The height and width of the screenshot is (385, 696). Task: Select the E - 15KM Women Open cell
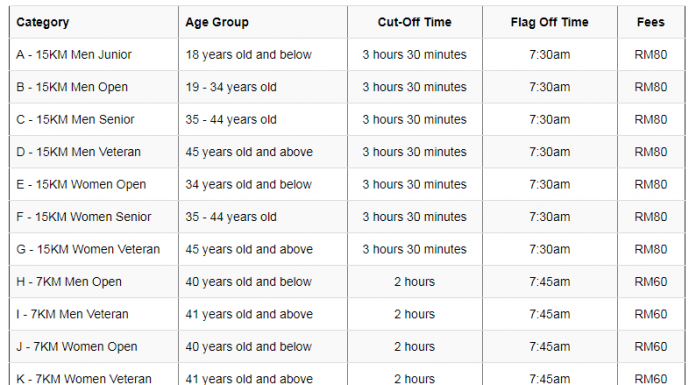[x=94, y=184]
